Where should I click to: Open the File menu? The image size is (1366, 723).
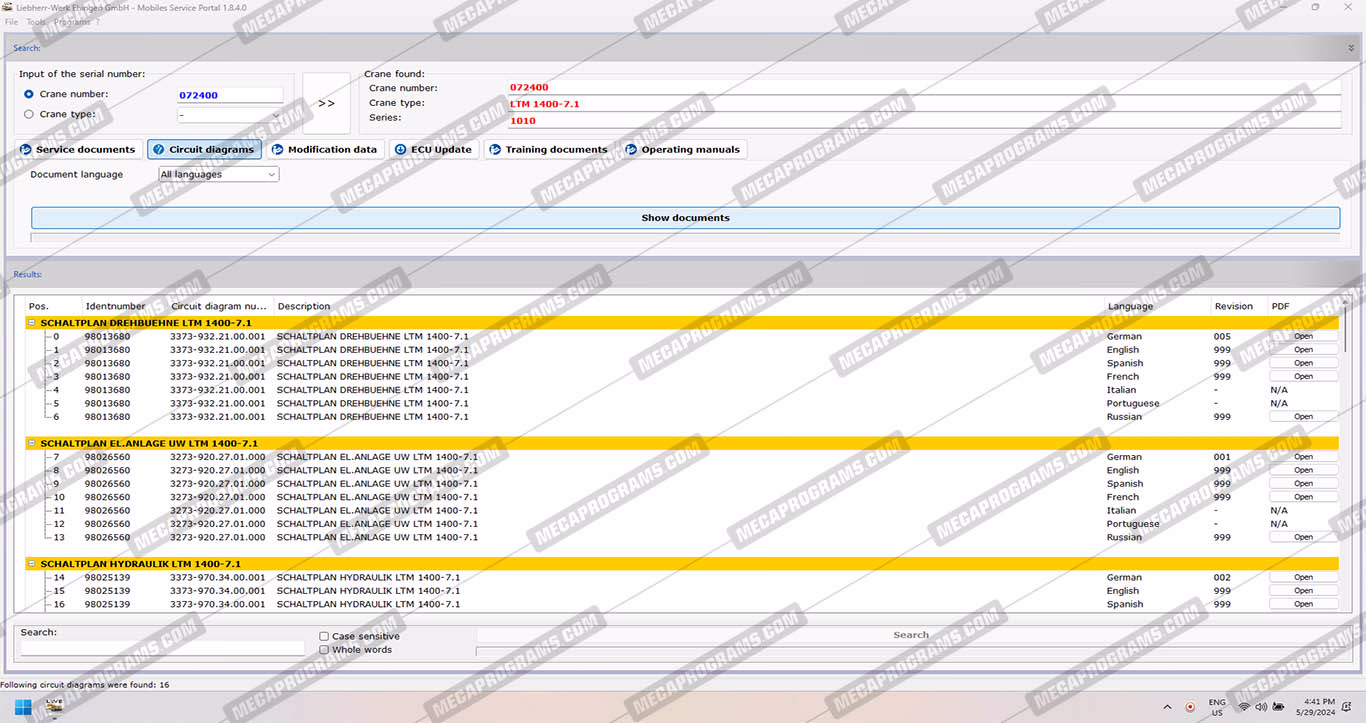(x=12, y=22)
